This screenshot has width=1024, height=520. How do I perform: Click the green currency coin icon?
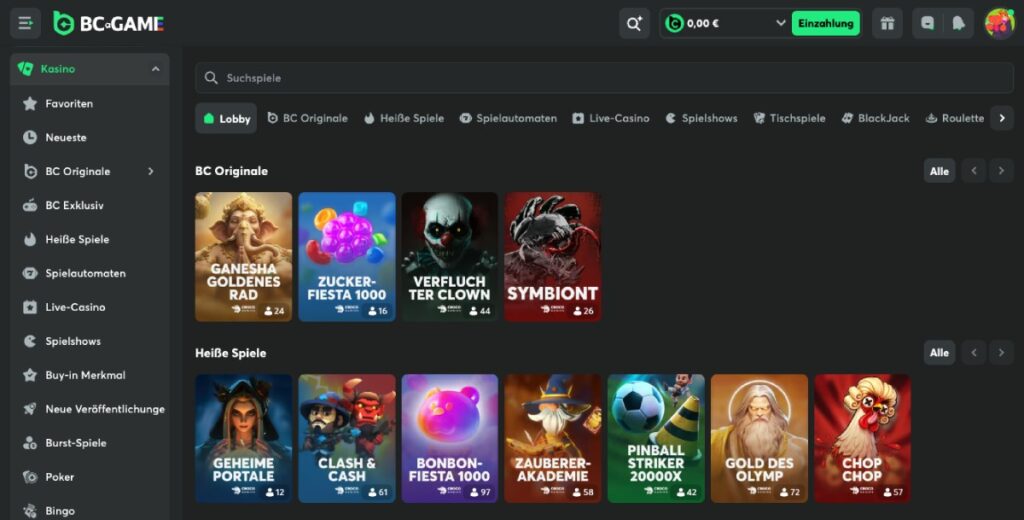[674, 24]
